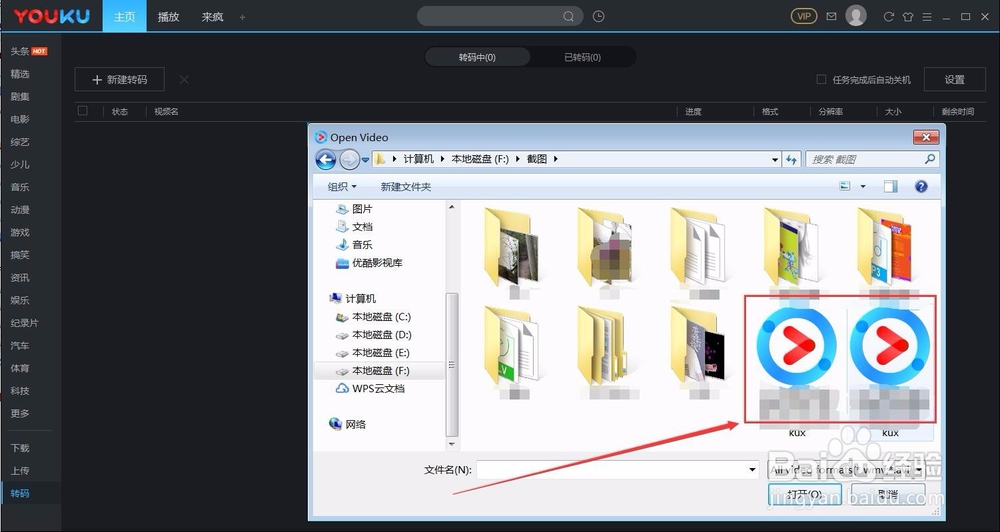
Task: Select 本地磁盘 (E:) in the tree
Action: click(x=381, y=353)
